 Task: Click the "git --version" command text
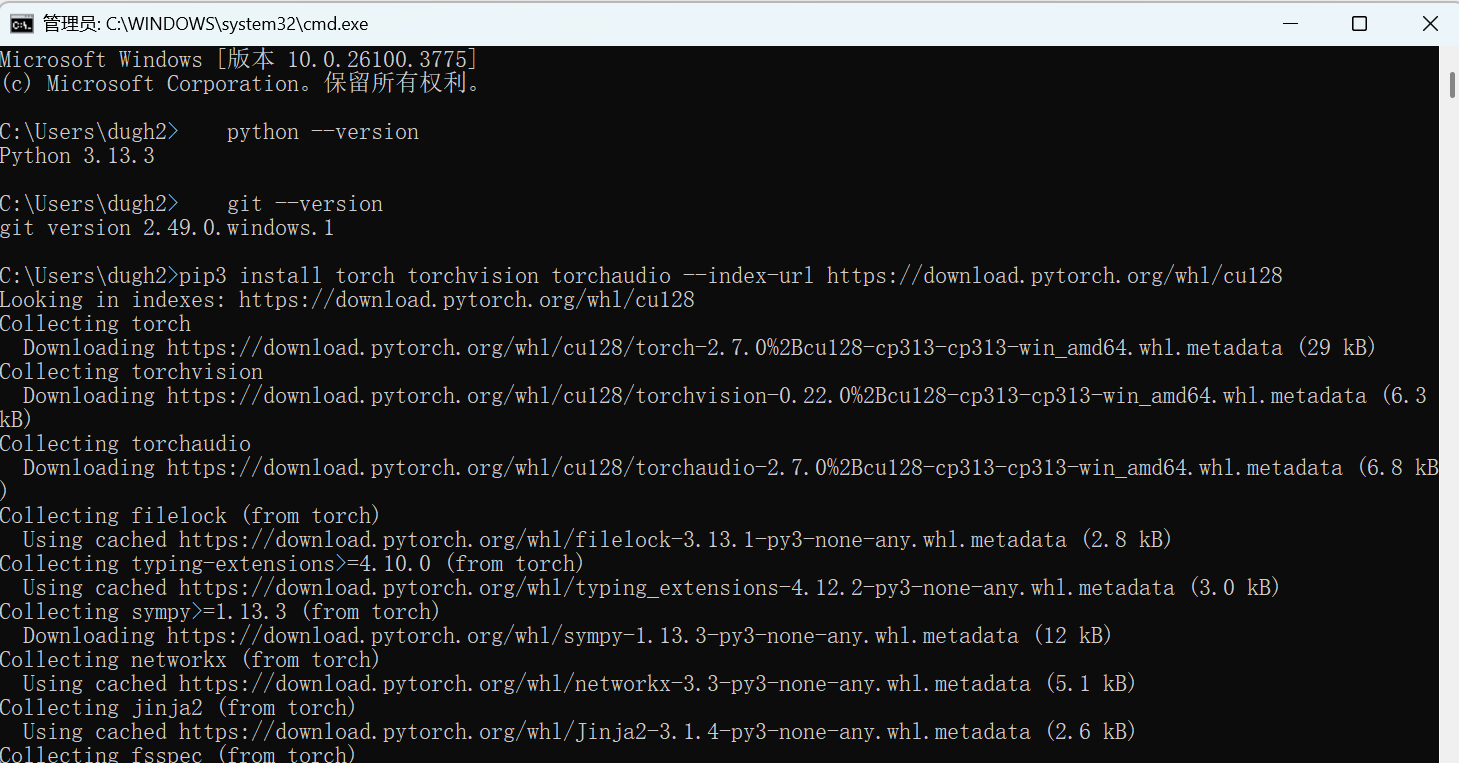coord(304,204)
